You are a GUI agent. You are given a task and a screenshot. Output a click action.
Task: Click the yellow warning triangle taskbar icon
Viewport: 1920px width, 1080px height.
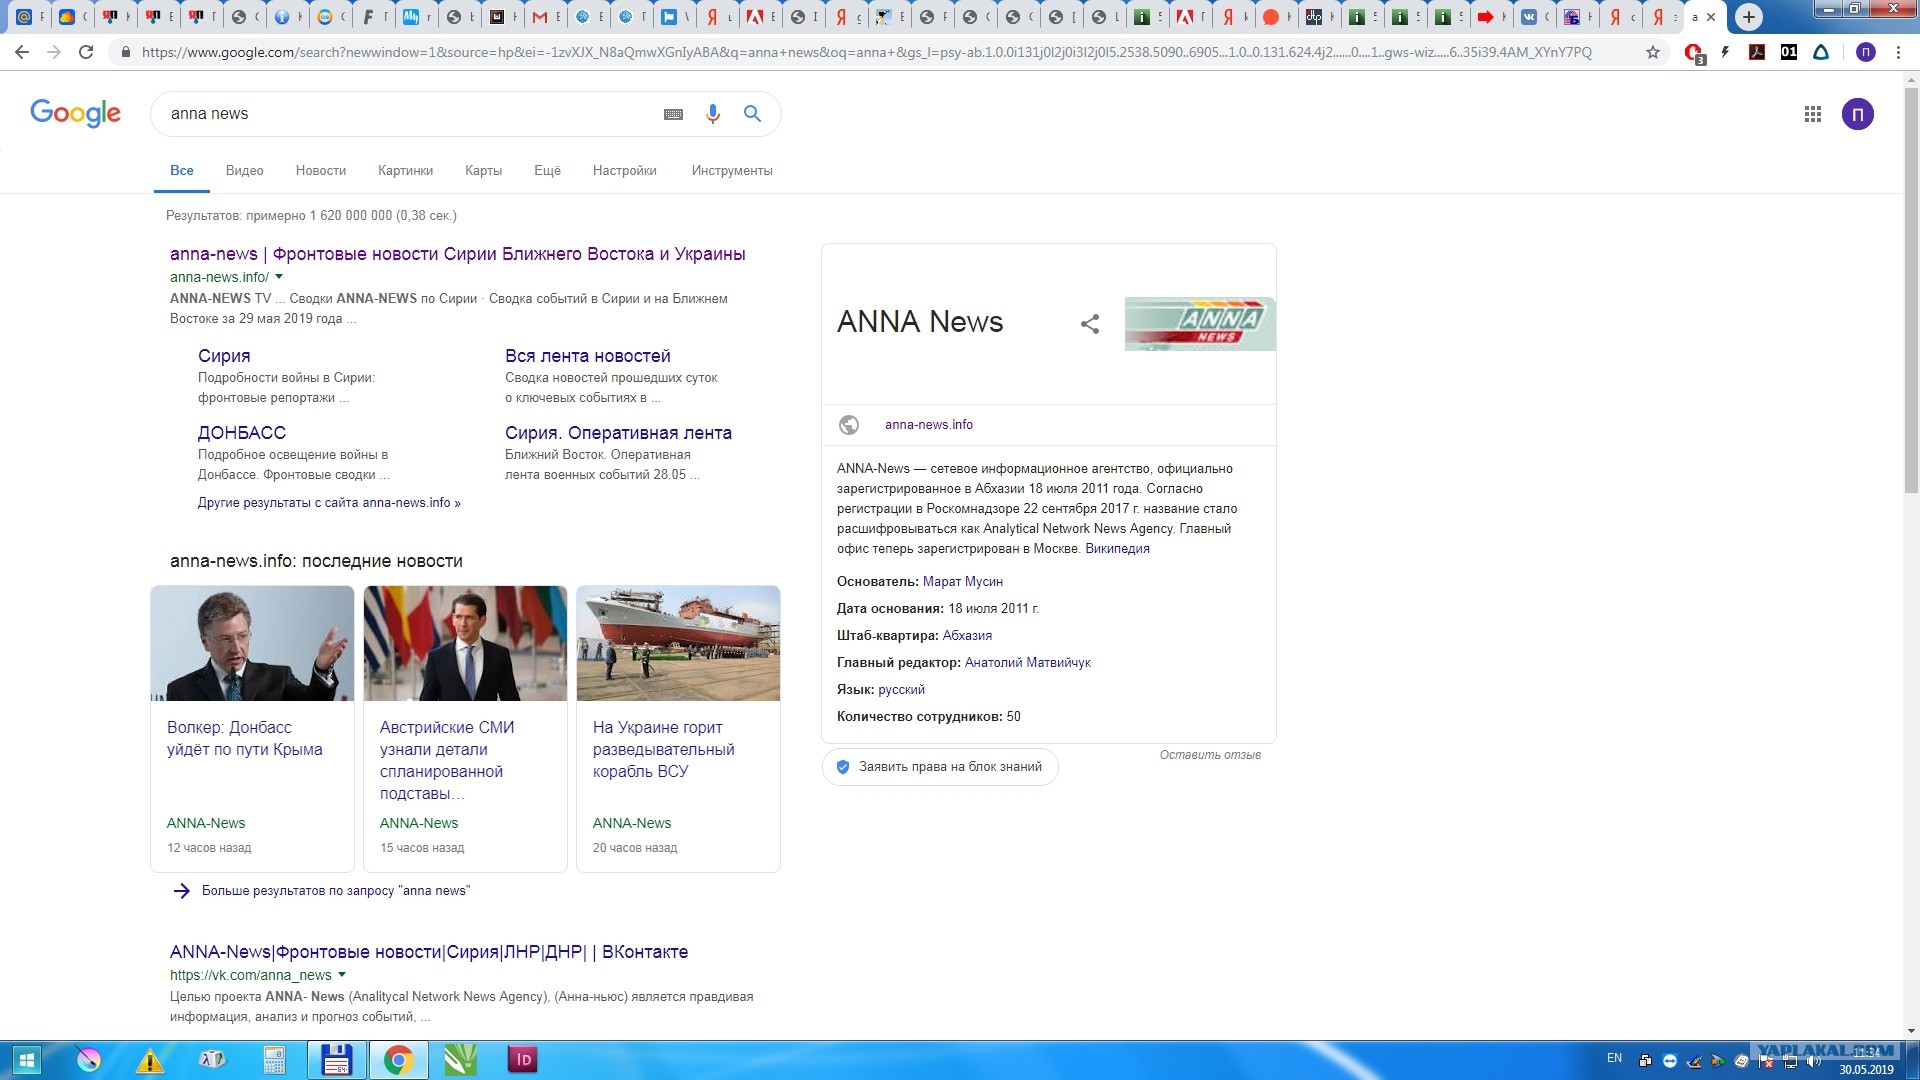150,1060
